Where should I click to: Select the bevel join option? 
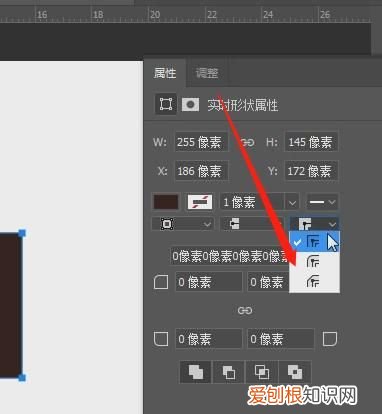coord(314,281)
